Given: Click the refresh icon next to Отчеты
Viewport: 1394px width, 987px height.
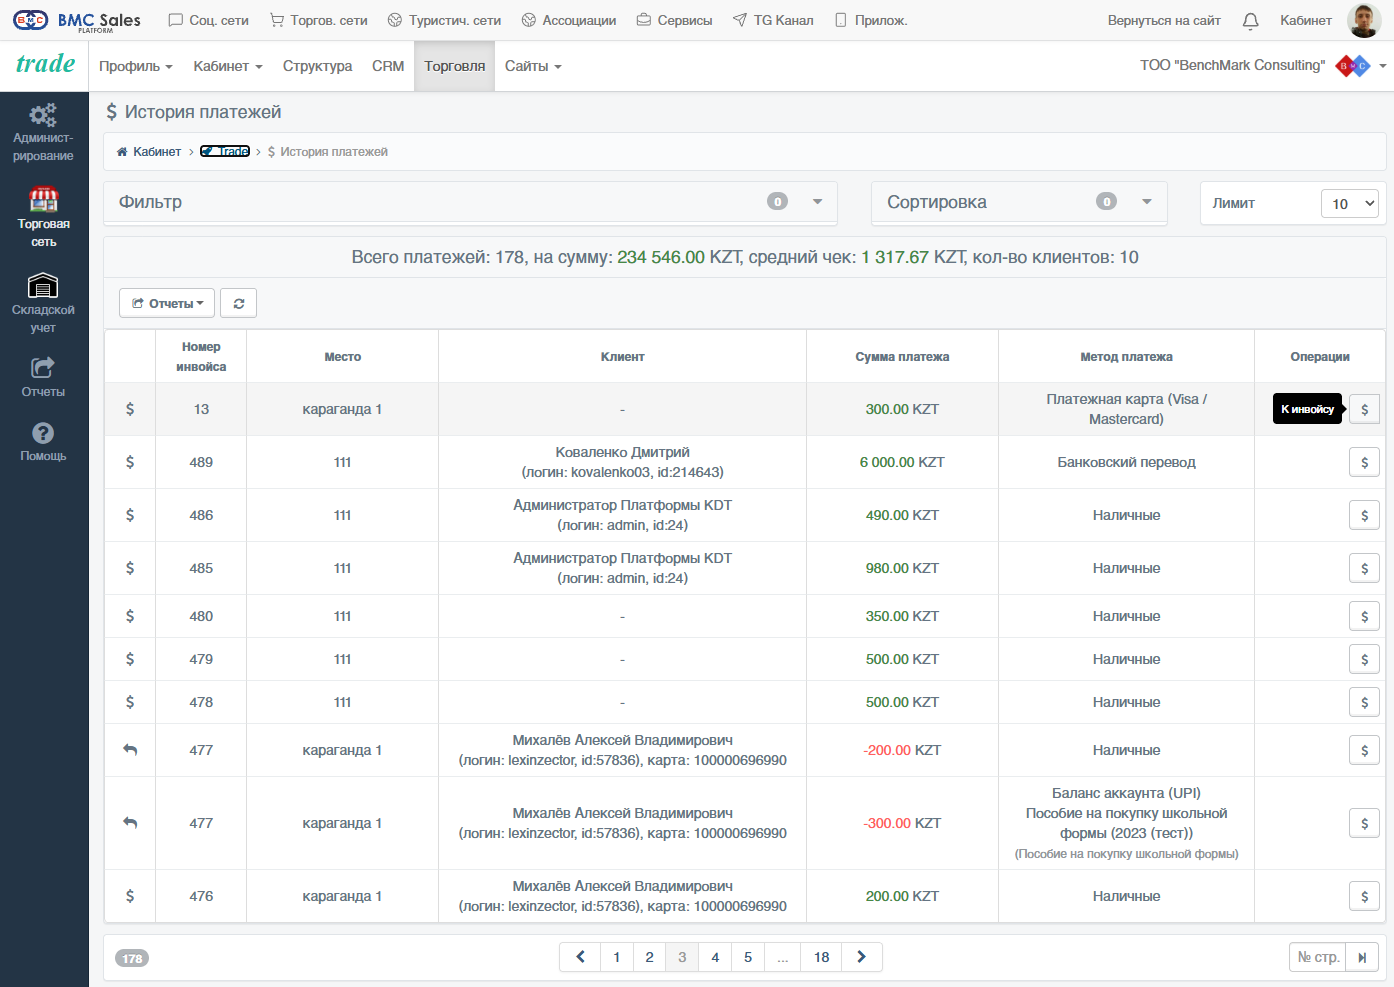Looking at the screenshot, I should pyautogui.click(x=239, y=303).
